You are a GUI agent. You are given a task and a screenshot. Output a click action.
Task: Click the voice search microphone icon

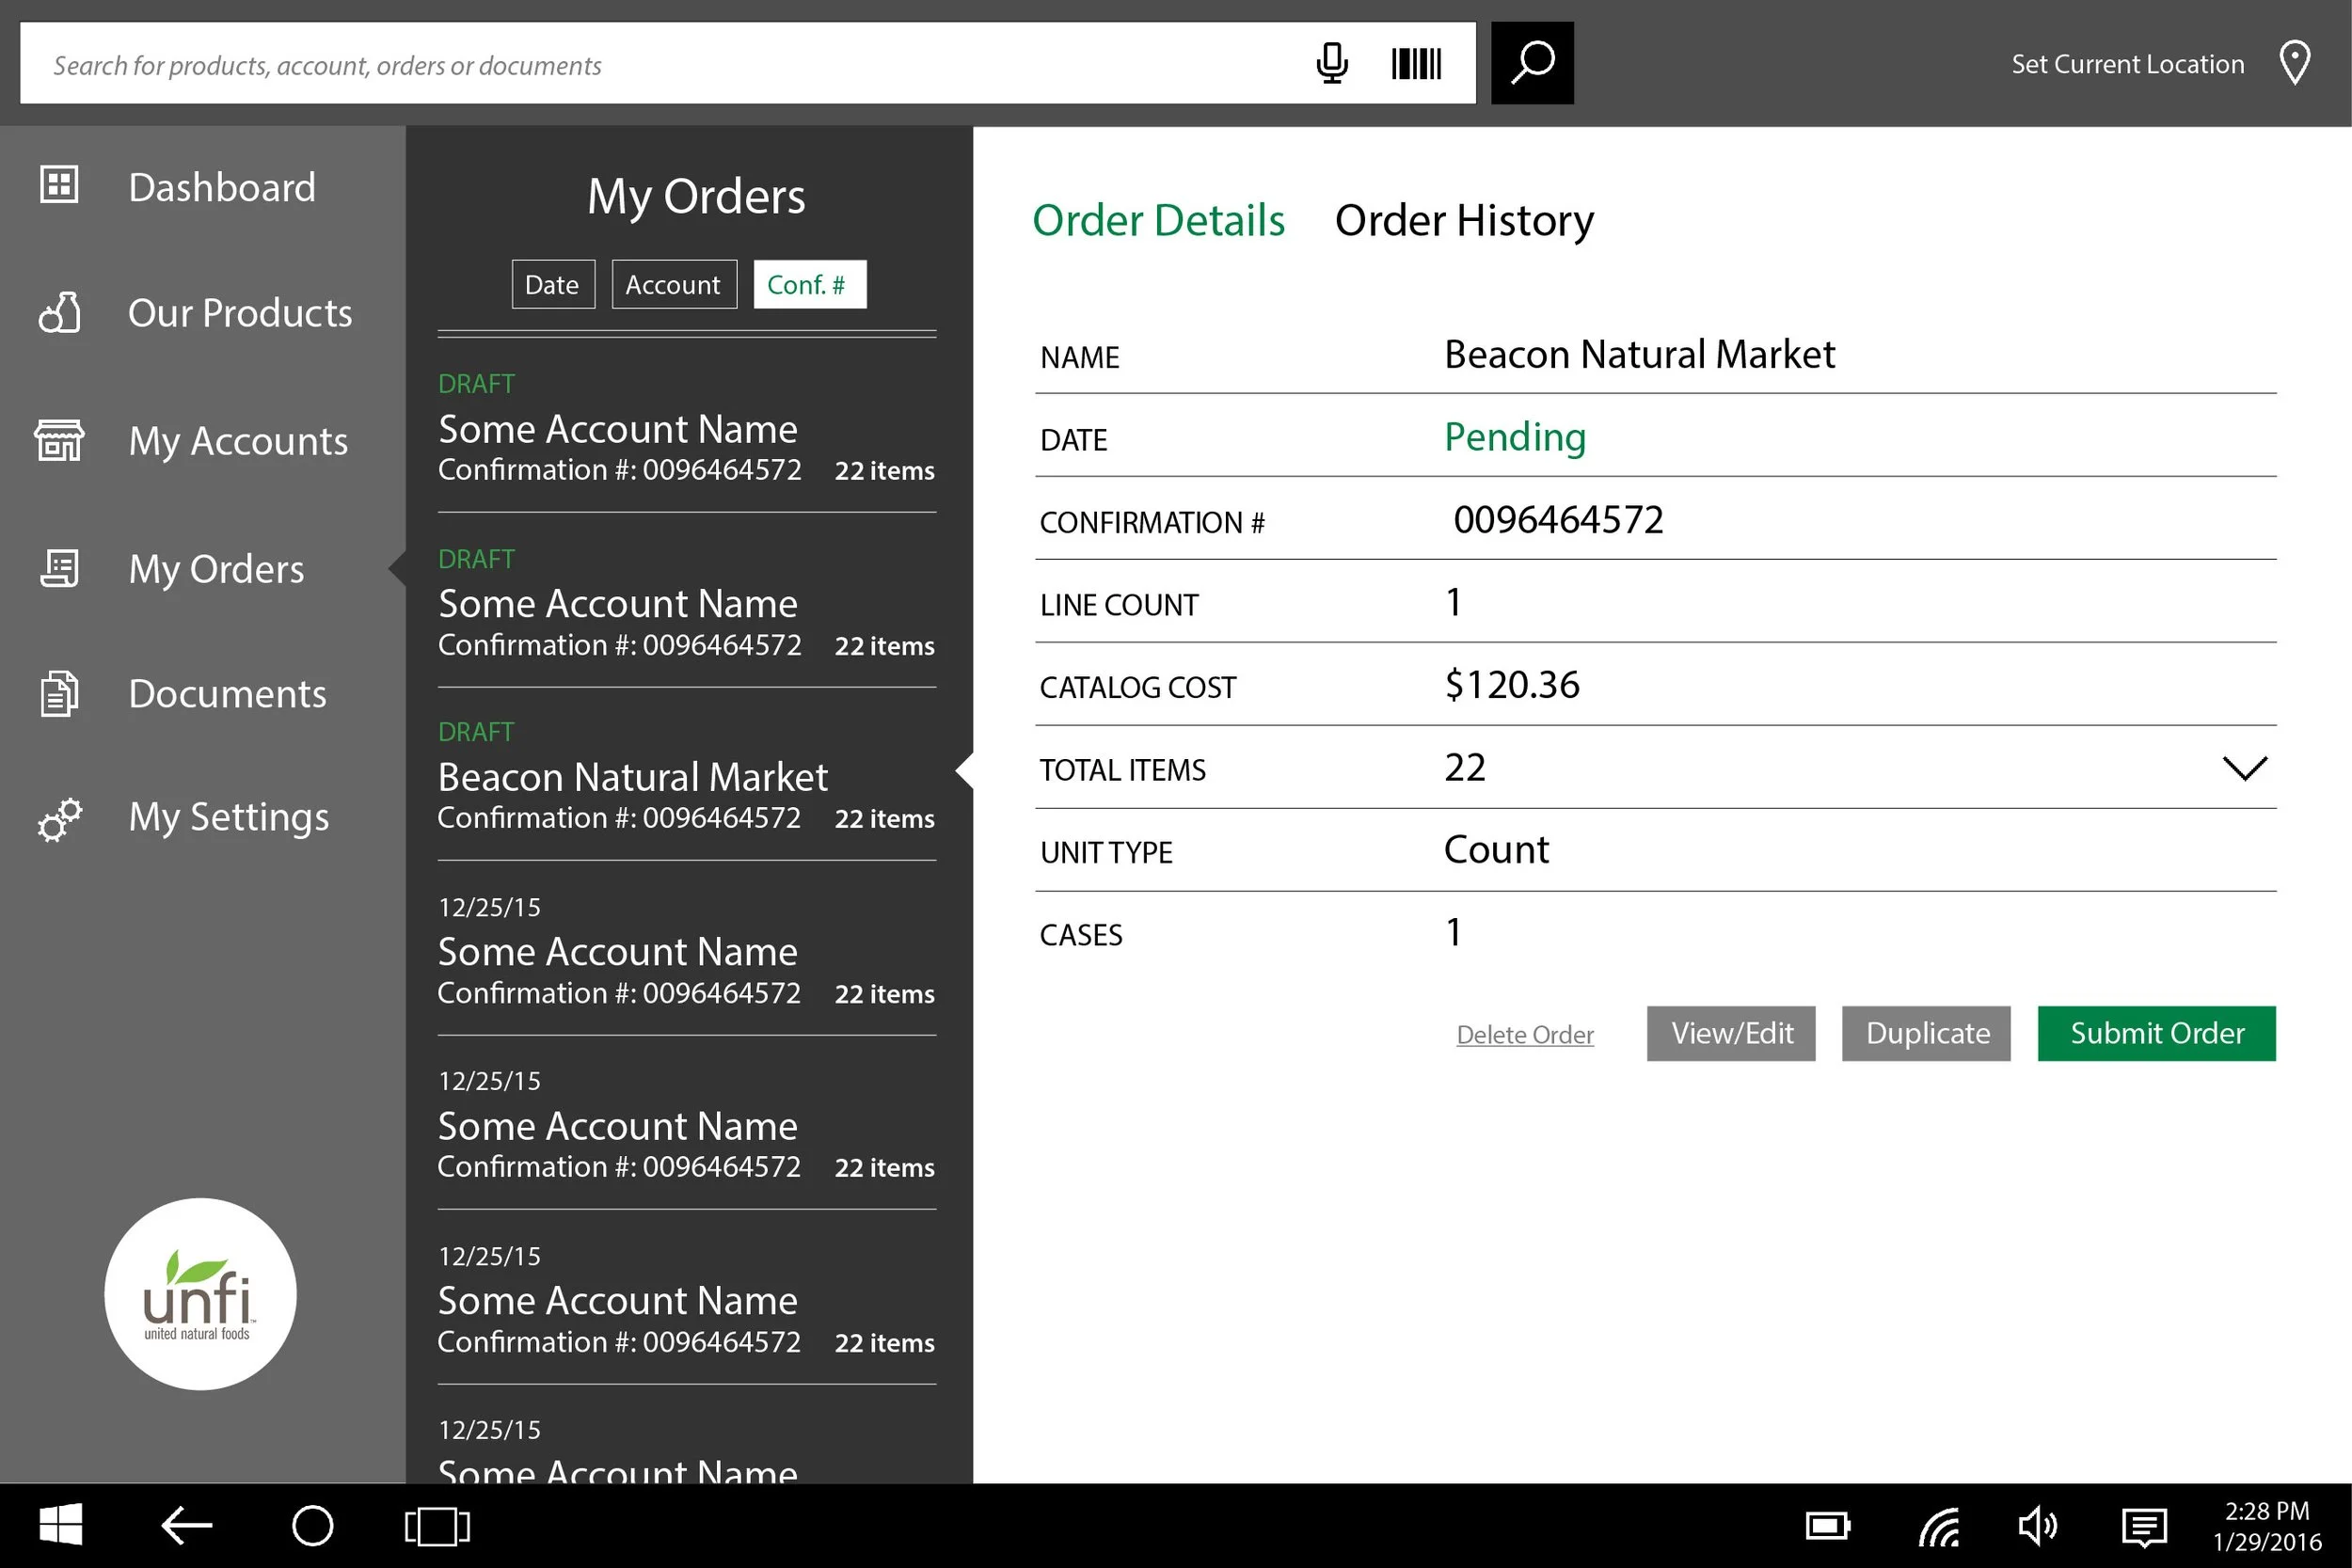click(x=1333, y=63)
